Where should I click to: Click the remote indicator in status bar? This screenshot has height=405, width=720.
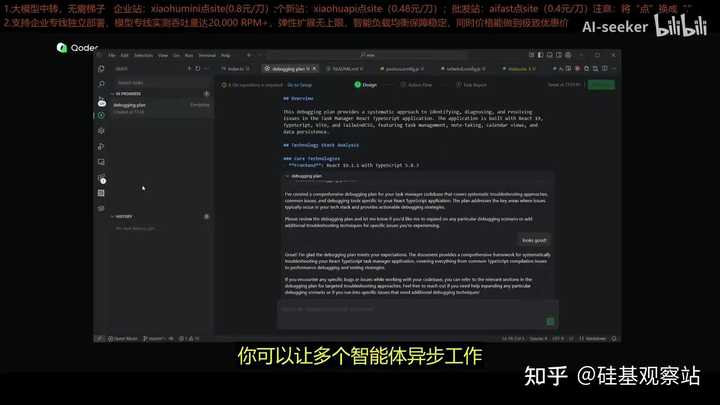pyautogui.click(x=99, y=339)
